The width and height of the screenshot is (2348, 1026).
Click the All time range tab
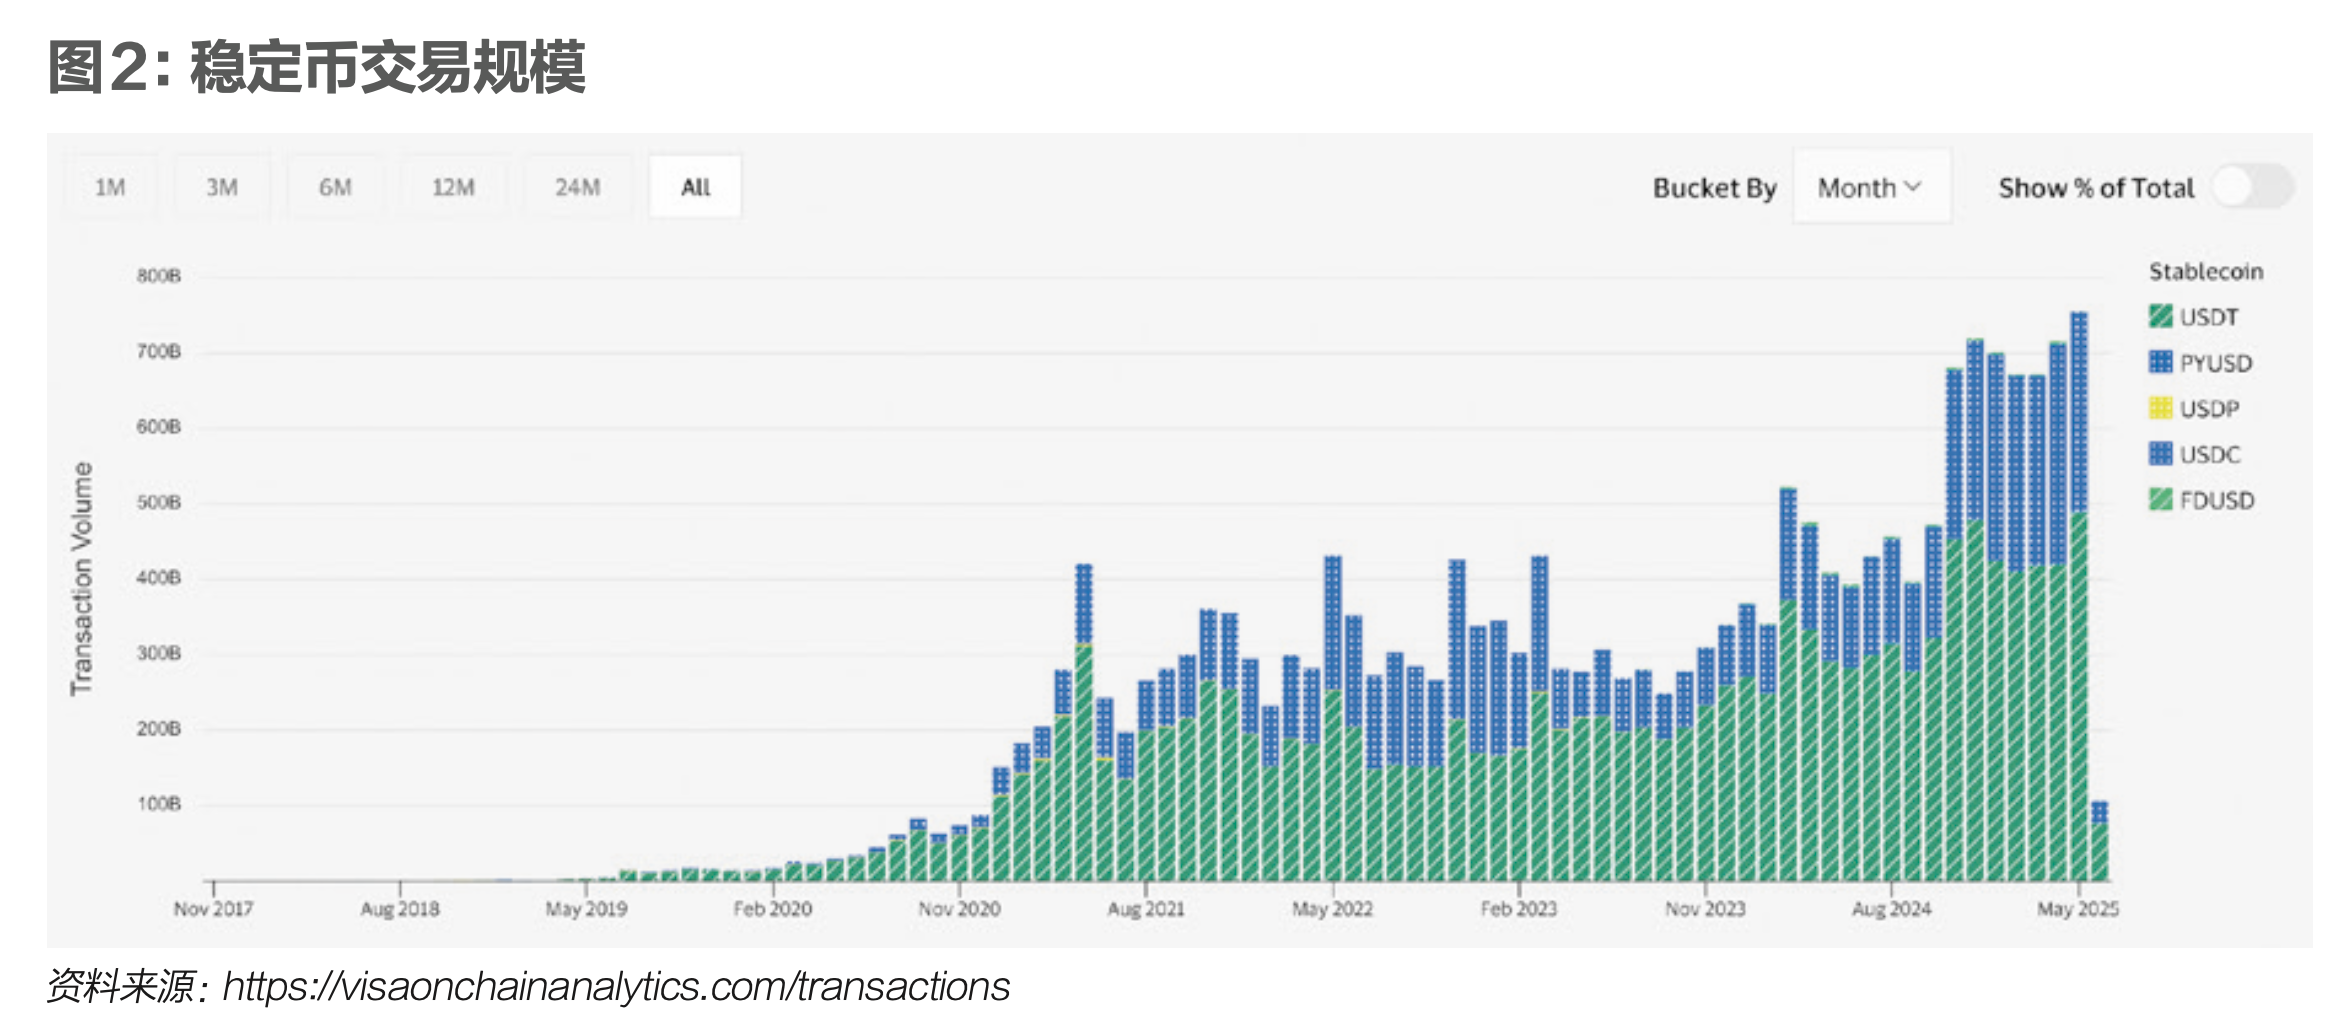click(695, 187)
